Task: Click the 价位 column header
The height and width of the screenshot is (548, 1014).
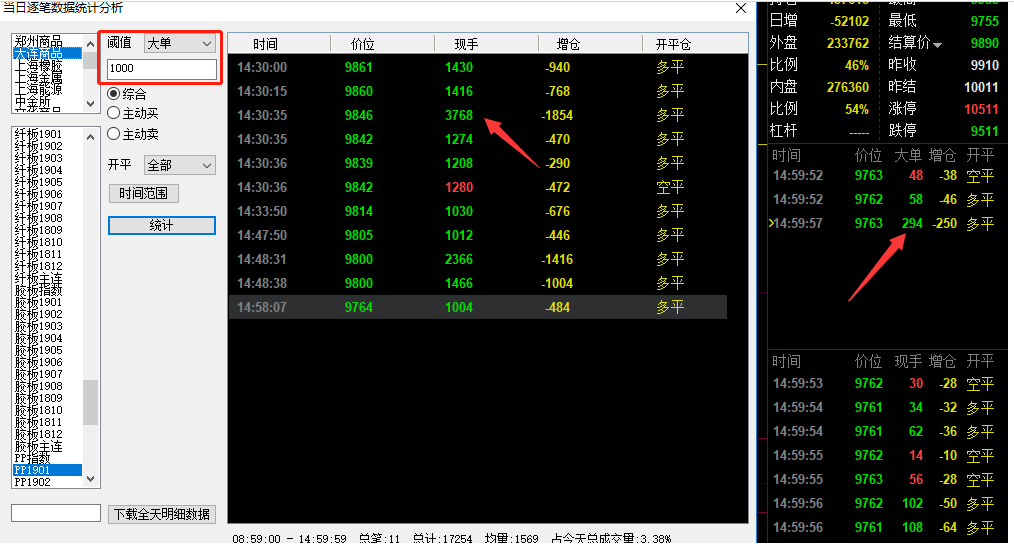Action: click(x=363, y=44)
